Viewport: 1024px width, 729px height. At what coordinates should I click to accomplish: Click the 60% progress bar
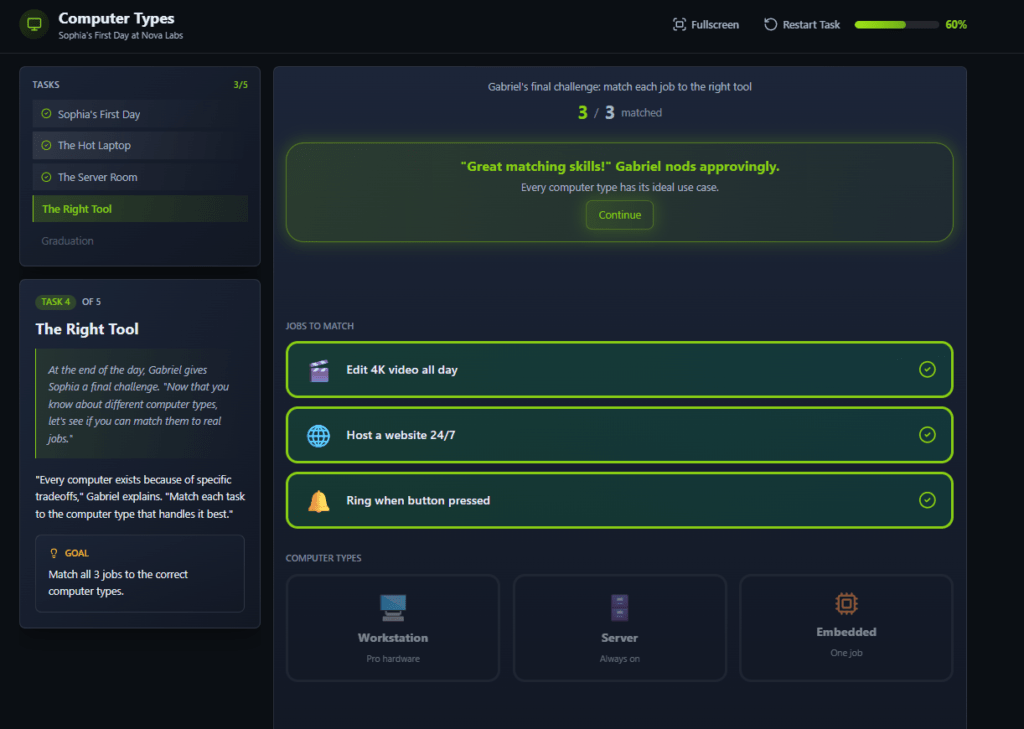click(x=896, y=24)
